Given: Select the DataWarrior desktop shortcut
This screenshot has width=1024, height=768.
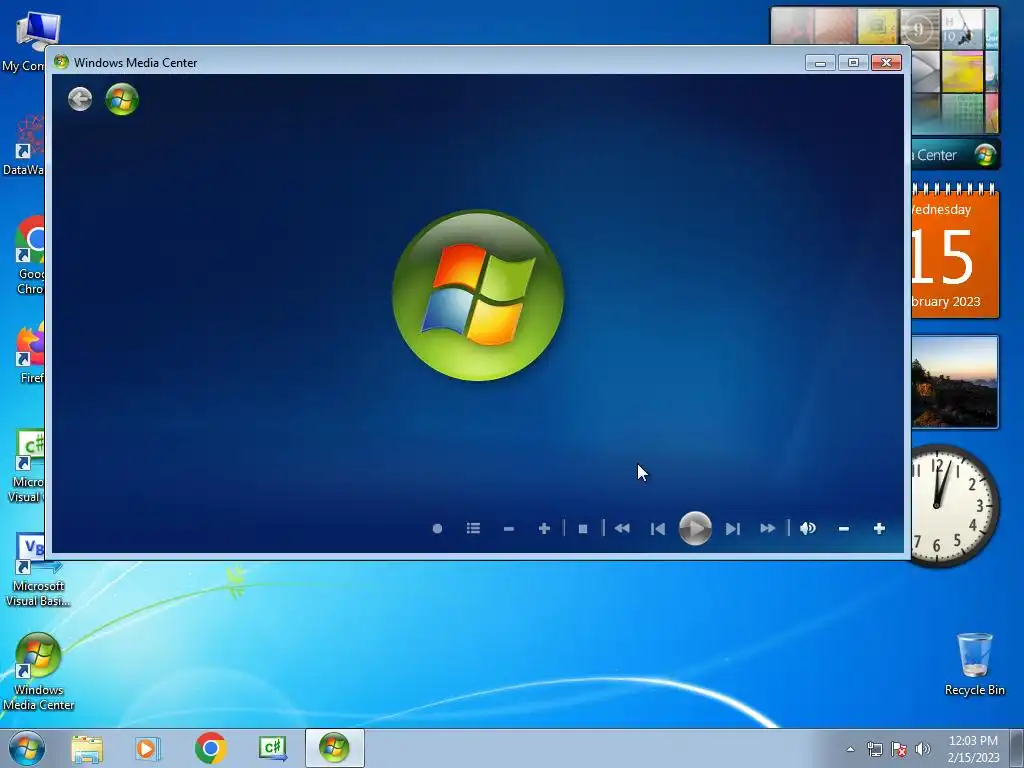Looking at the screenshot, I should tap(25, 145).
